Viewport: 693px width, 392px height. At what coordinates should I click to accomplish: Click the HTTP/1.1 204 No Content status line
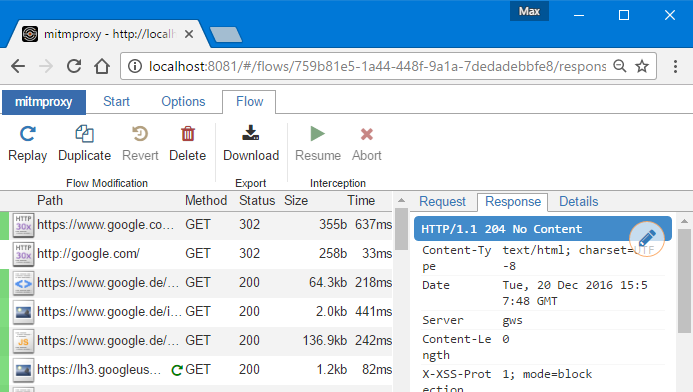pyautogui.click(x=501, y=229)
